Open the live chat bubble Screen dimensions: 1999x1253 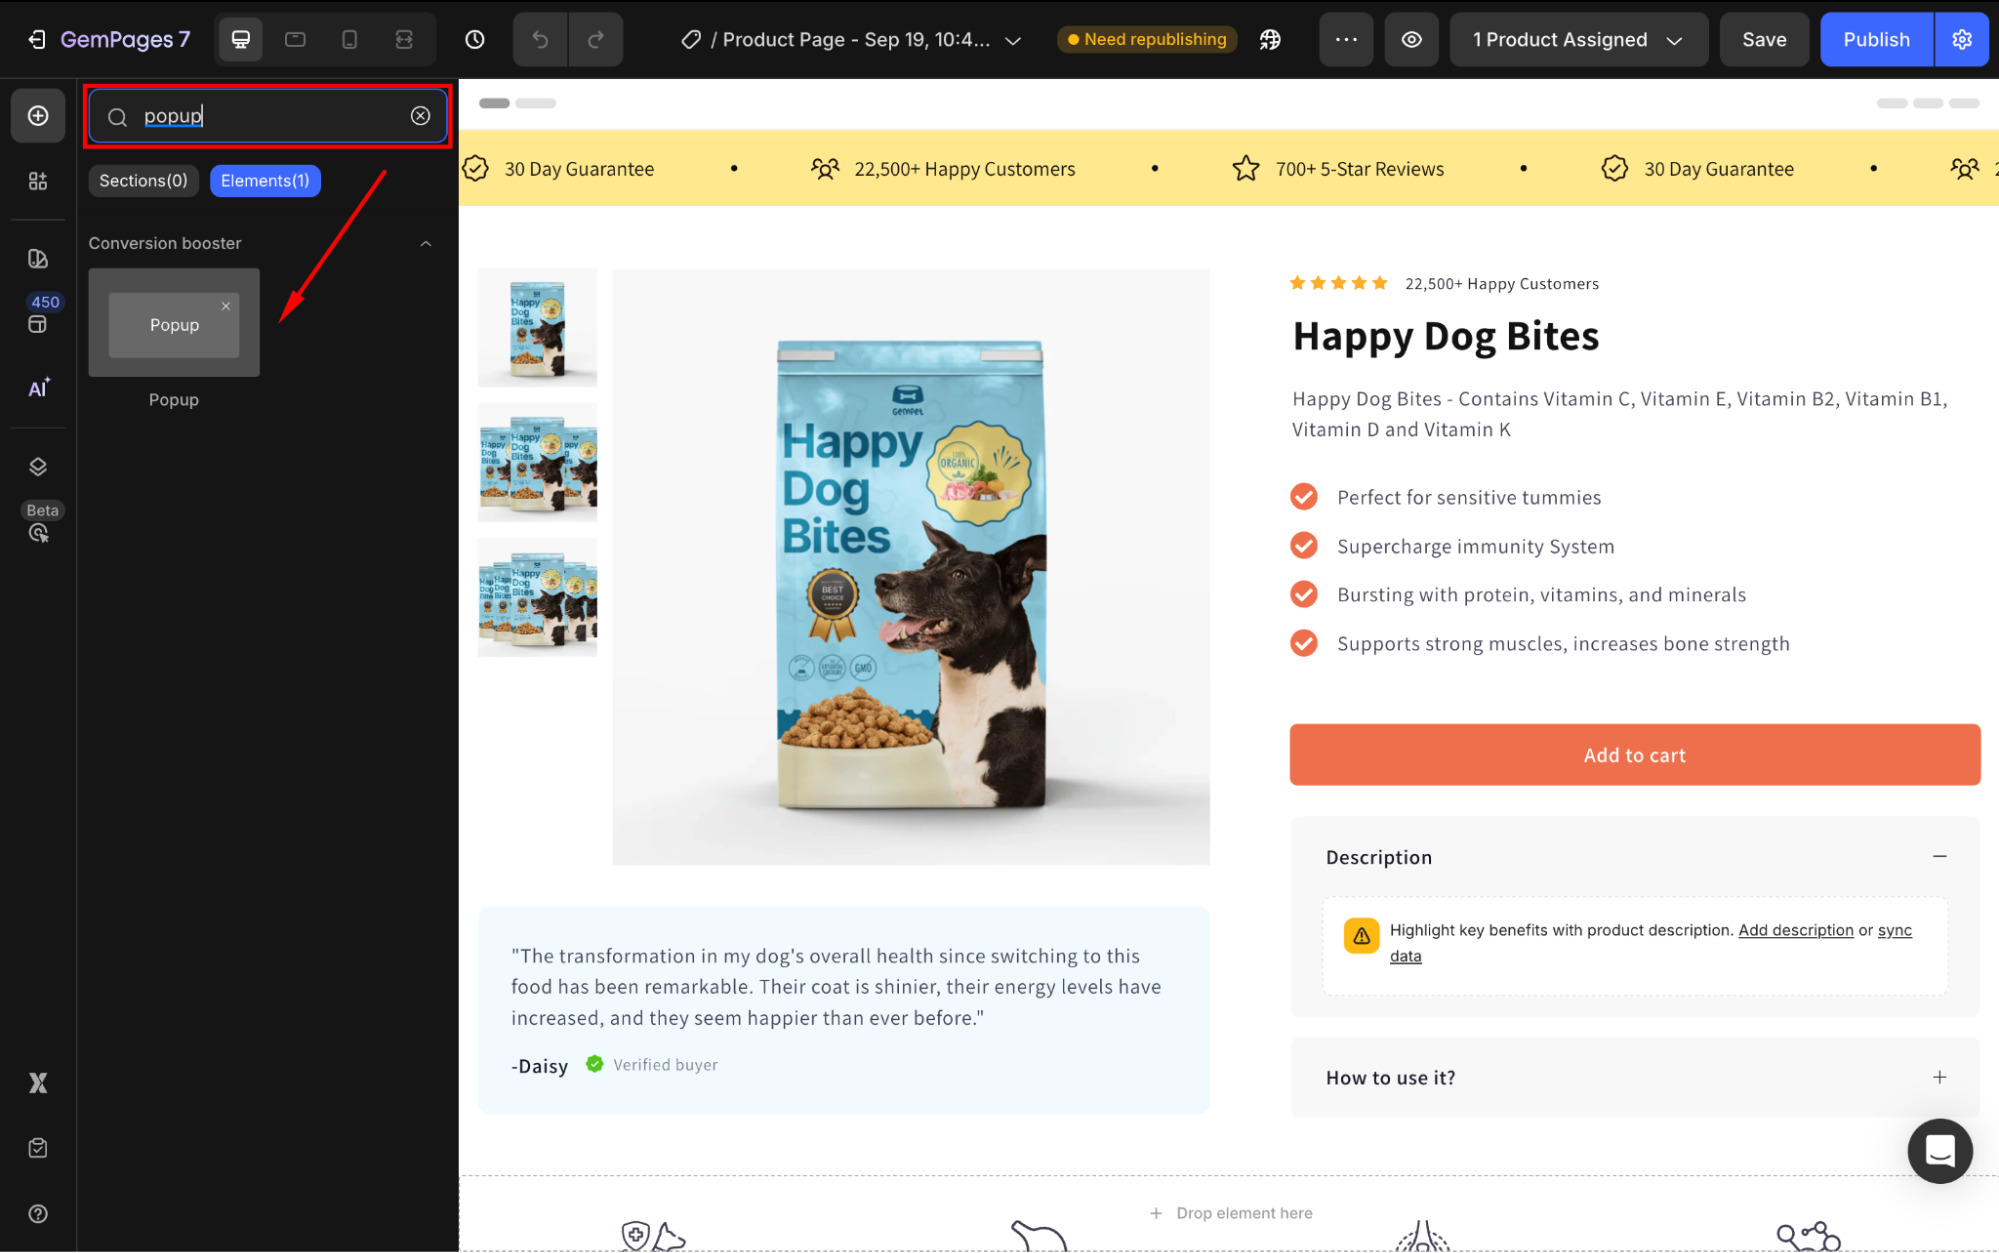click(x=1939, y=1150)
